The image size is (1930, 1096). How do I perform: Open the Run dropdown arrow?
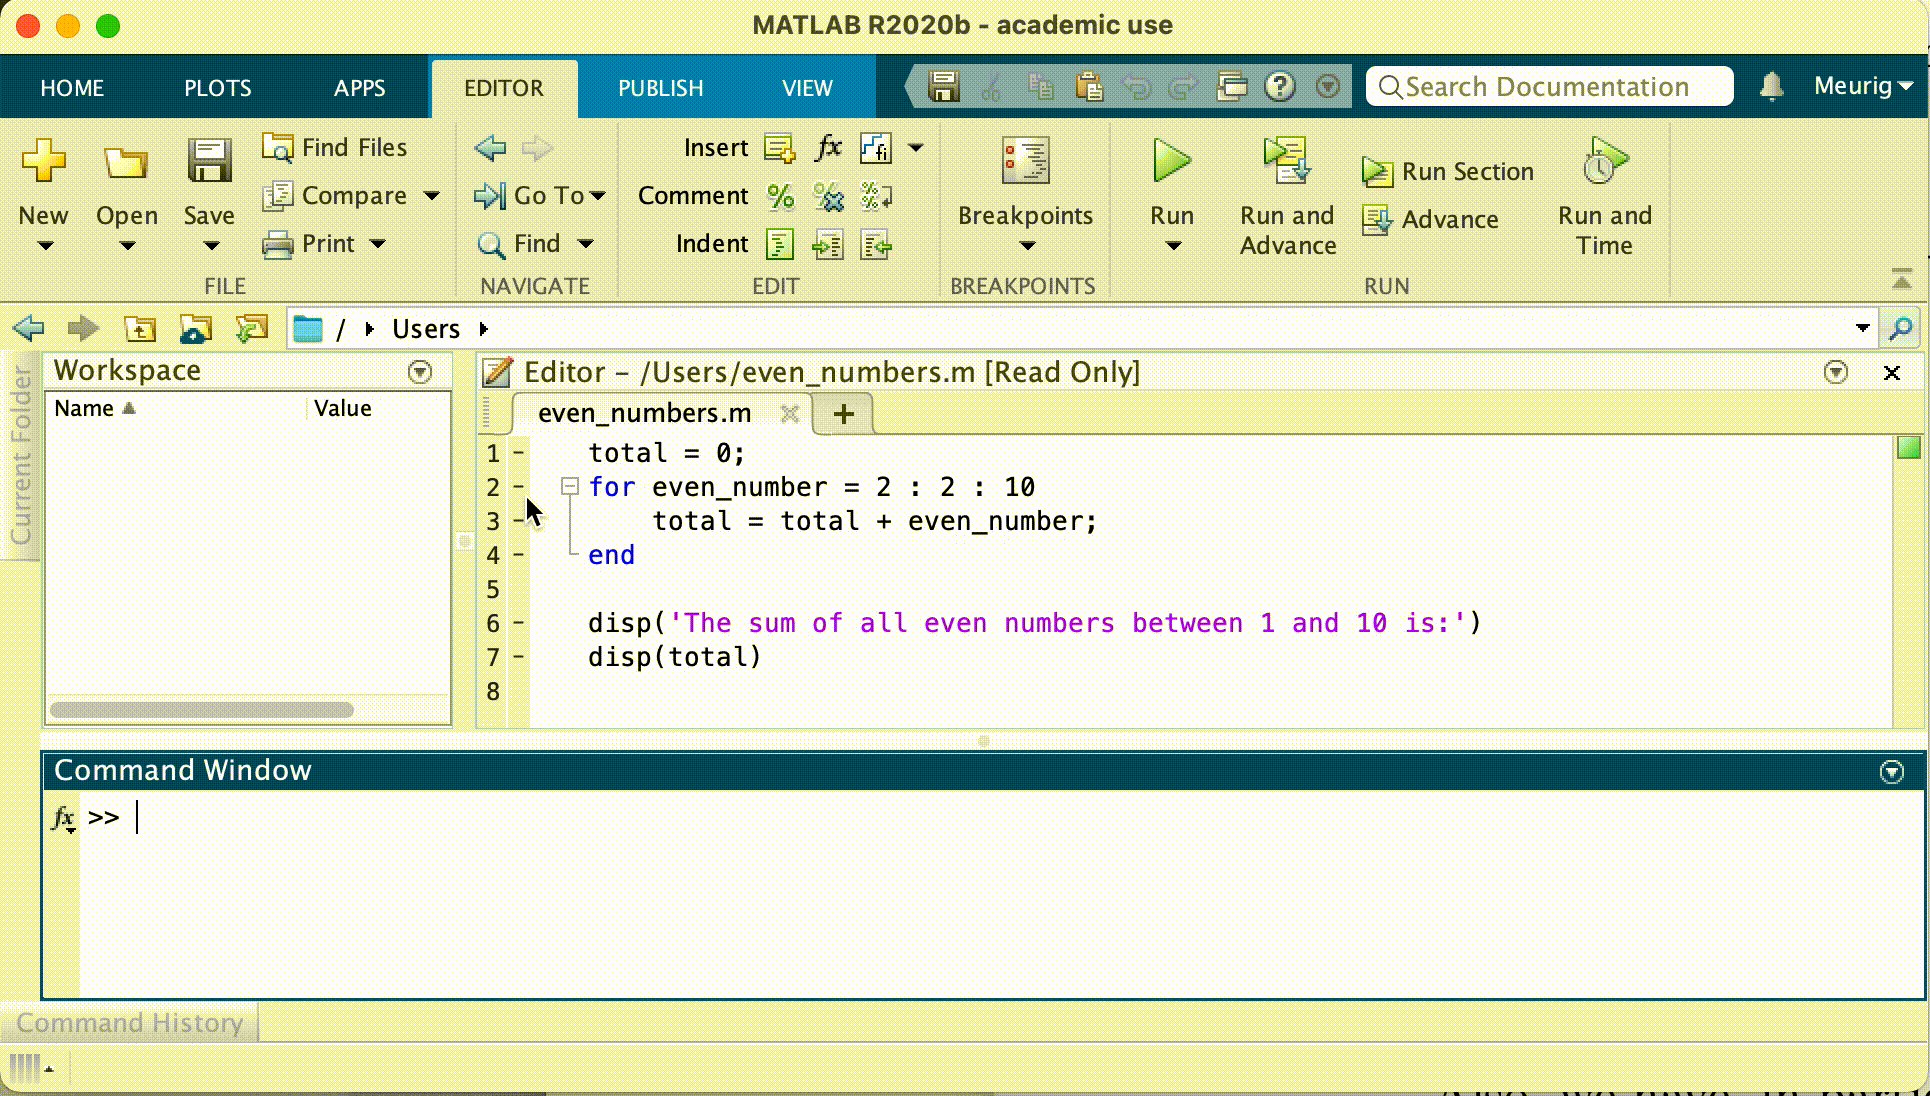coord(1173,245)
